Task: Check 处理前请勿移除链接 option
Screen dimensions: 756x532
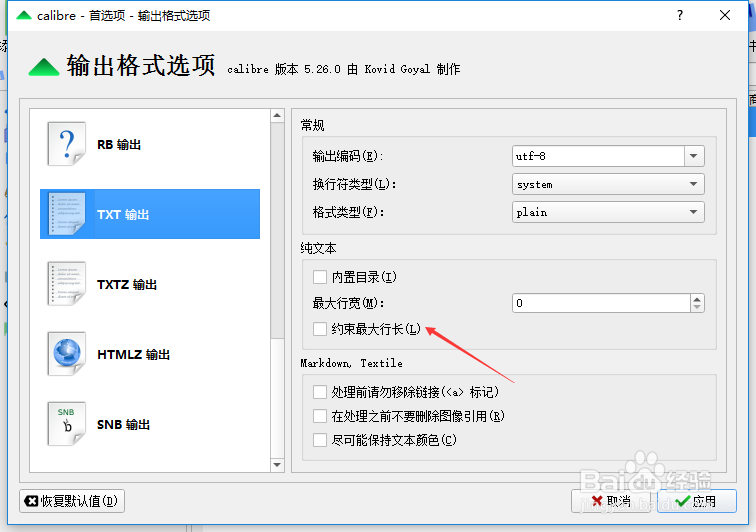Action: 320,392
